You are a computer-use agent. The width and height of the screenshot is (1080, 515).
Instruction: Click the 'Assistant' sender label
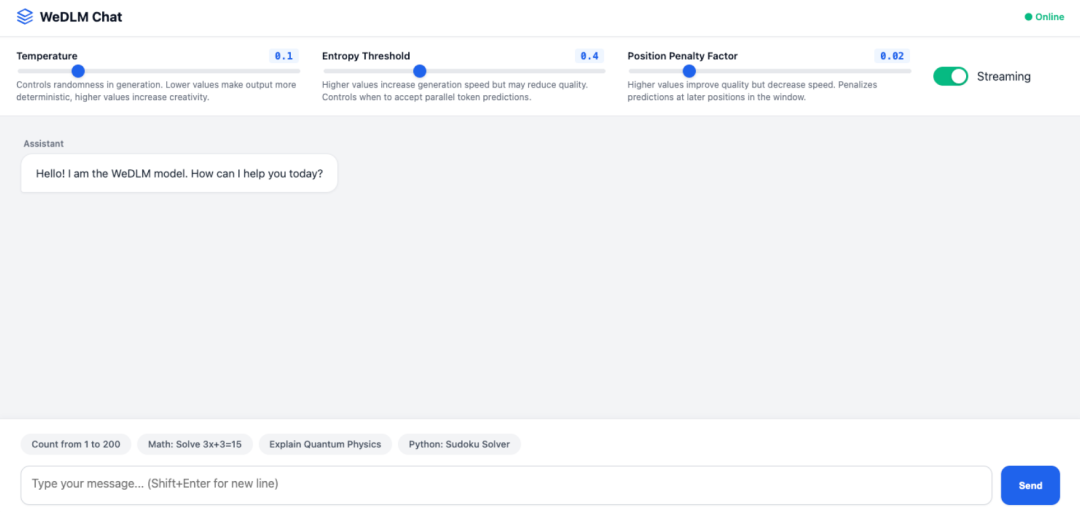coord(43,143)
